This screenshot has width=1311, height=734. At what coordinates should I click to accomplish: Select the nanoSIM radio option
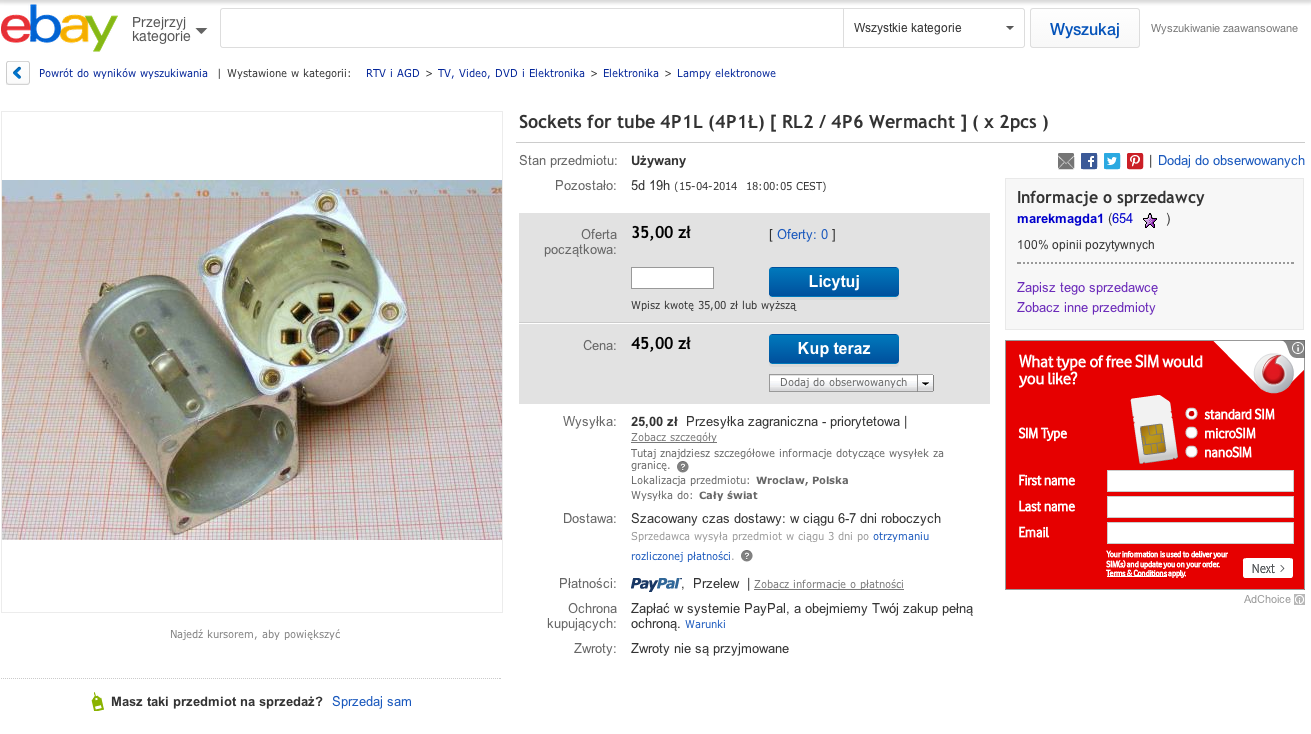pos(1191,452)
